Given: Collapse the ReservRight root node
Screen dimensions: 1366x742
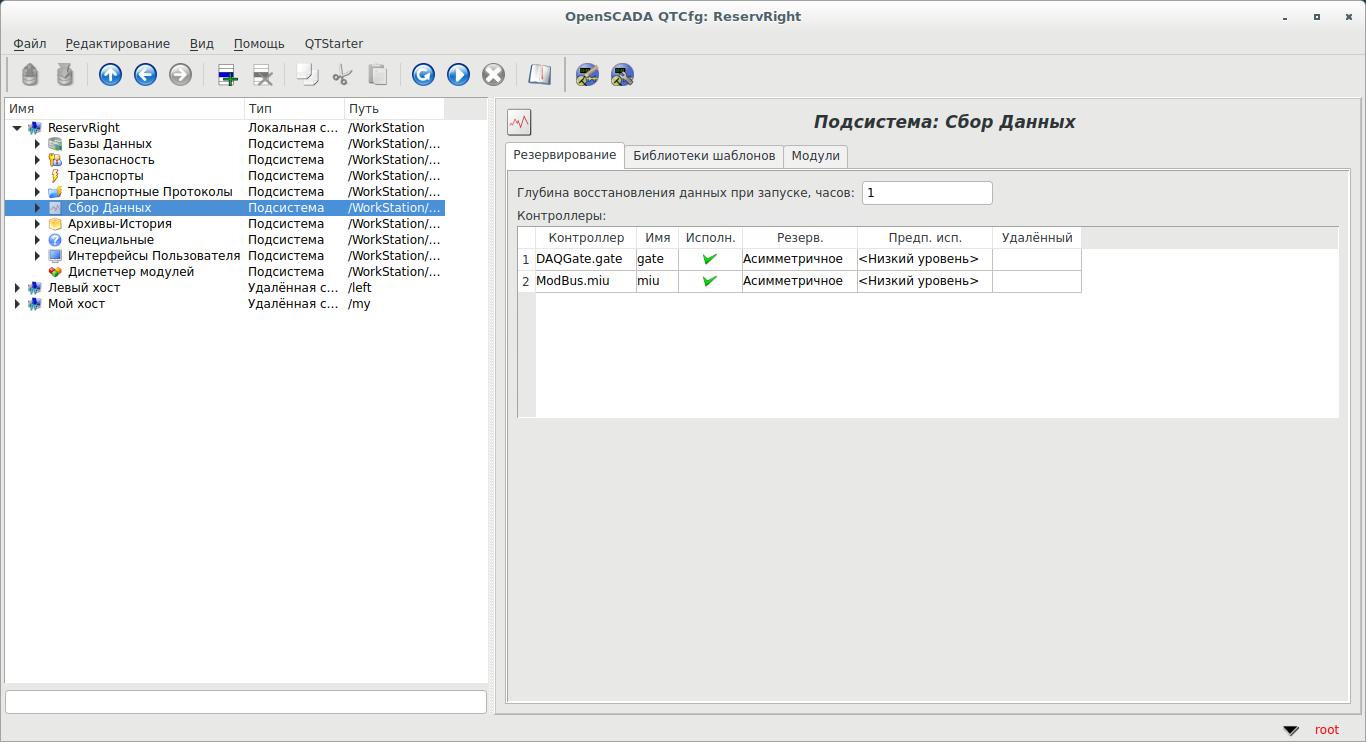Looking at the screenshot, I should 17,128.
